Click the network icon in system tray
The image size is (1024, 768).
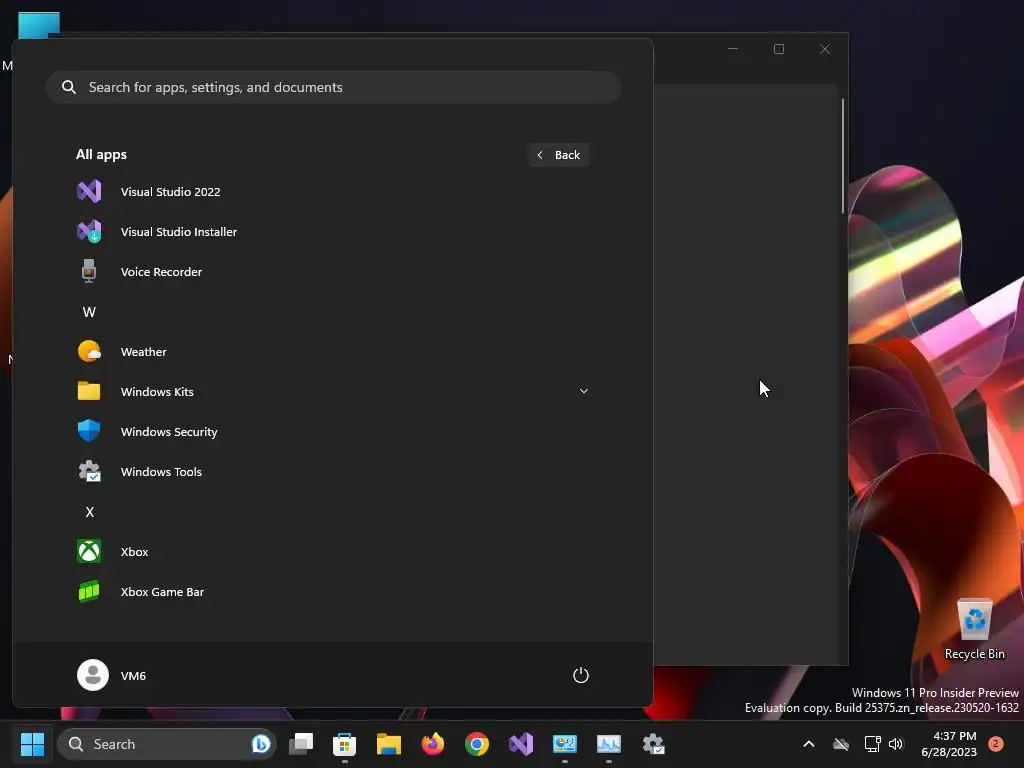(x=872, y=744)
